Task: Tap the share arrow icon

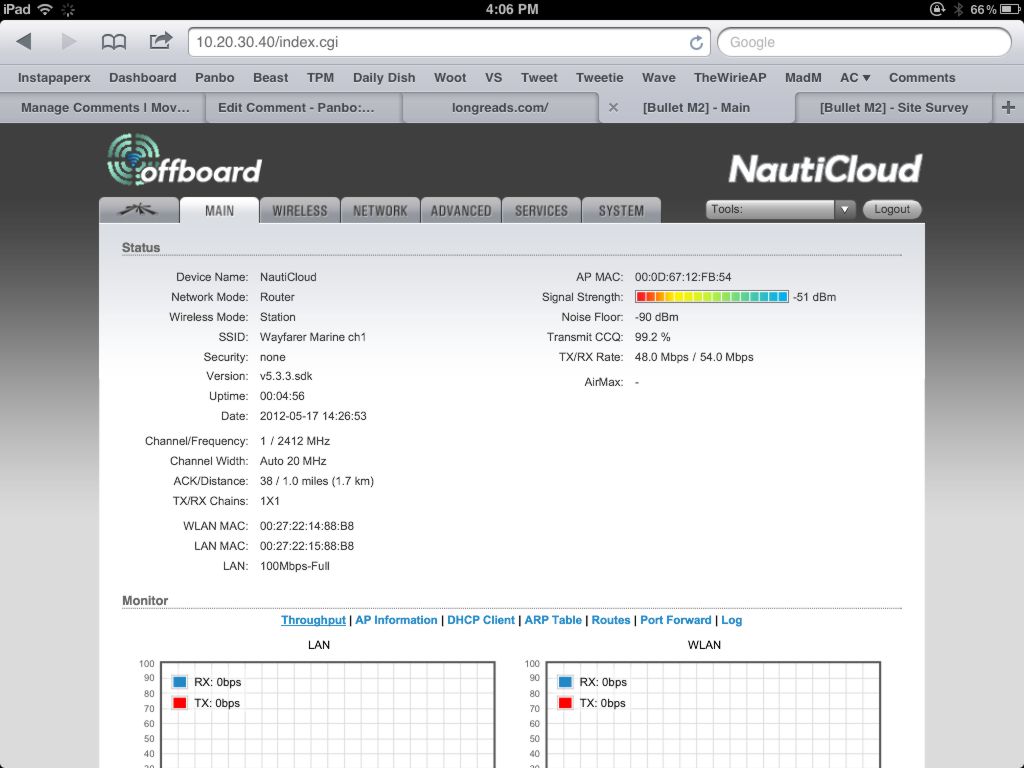Action: click(x=161, y=40)
